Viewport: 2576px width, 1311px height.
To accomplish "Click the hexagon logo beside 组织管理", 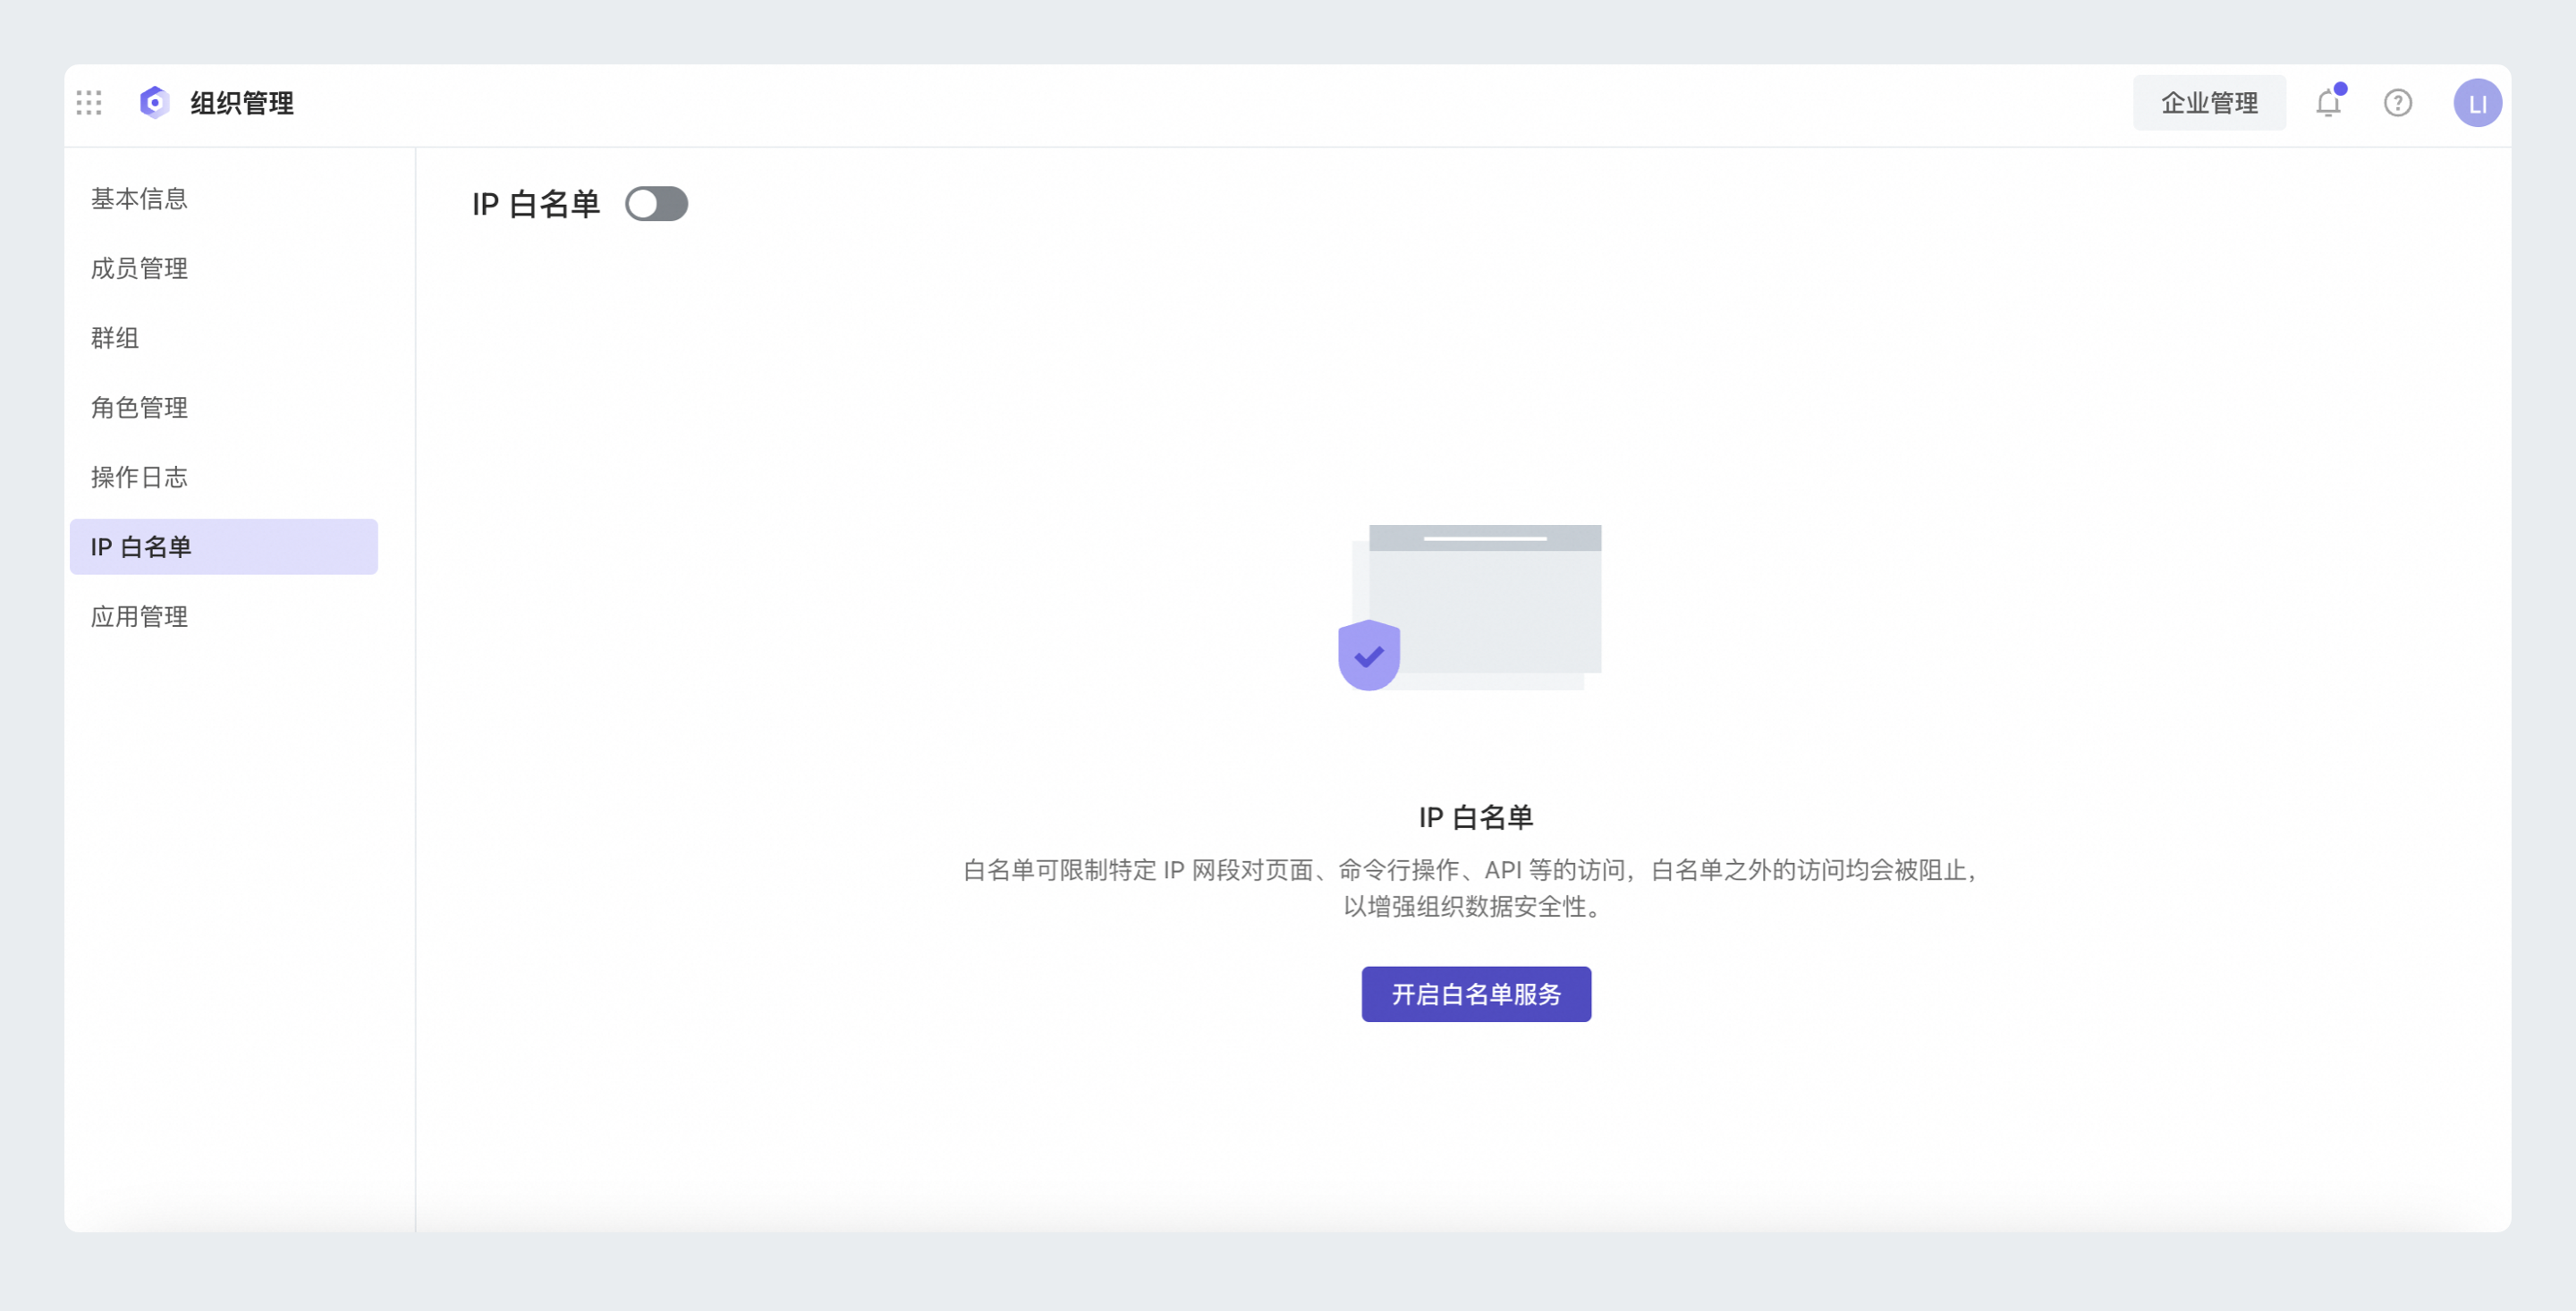I will (155, 102).
